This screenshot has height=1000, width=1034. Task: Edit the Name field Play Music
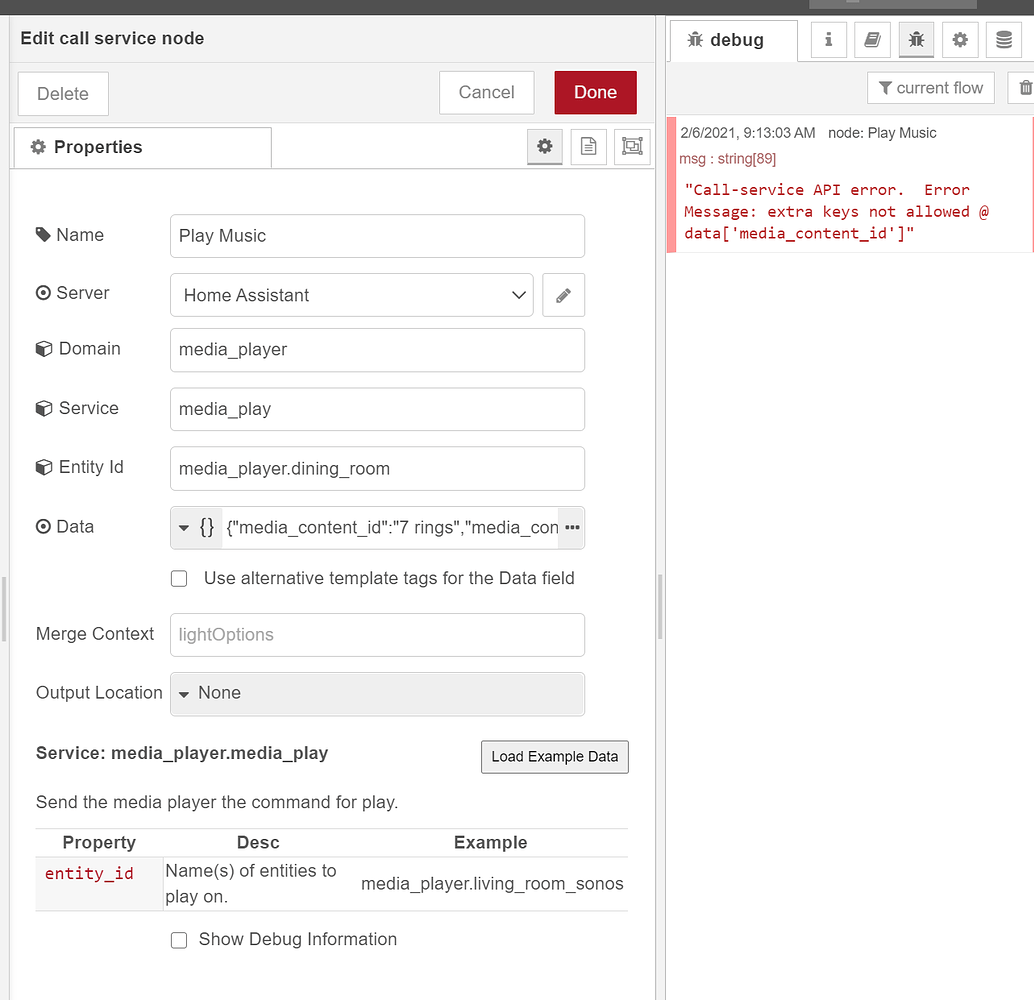[x=377, y=235]
